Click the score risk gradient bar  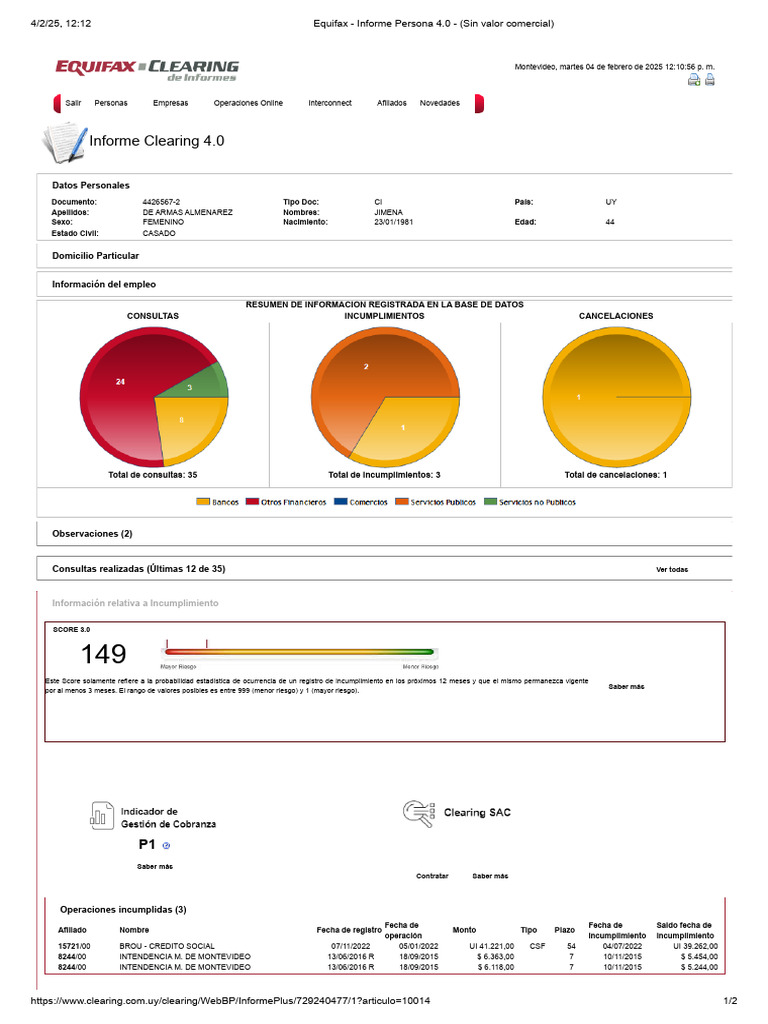299,652
